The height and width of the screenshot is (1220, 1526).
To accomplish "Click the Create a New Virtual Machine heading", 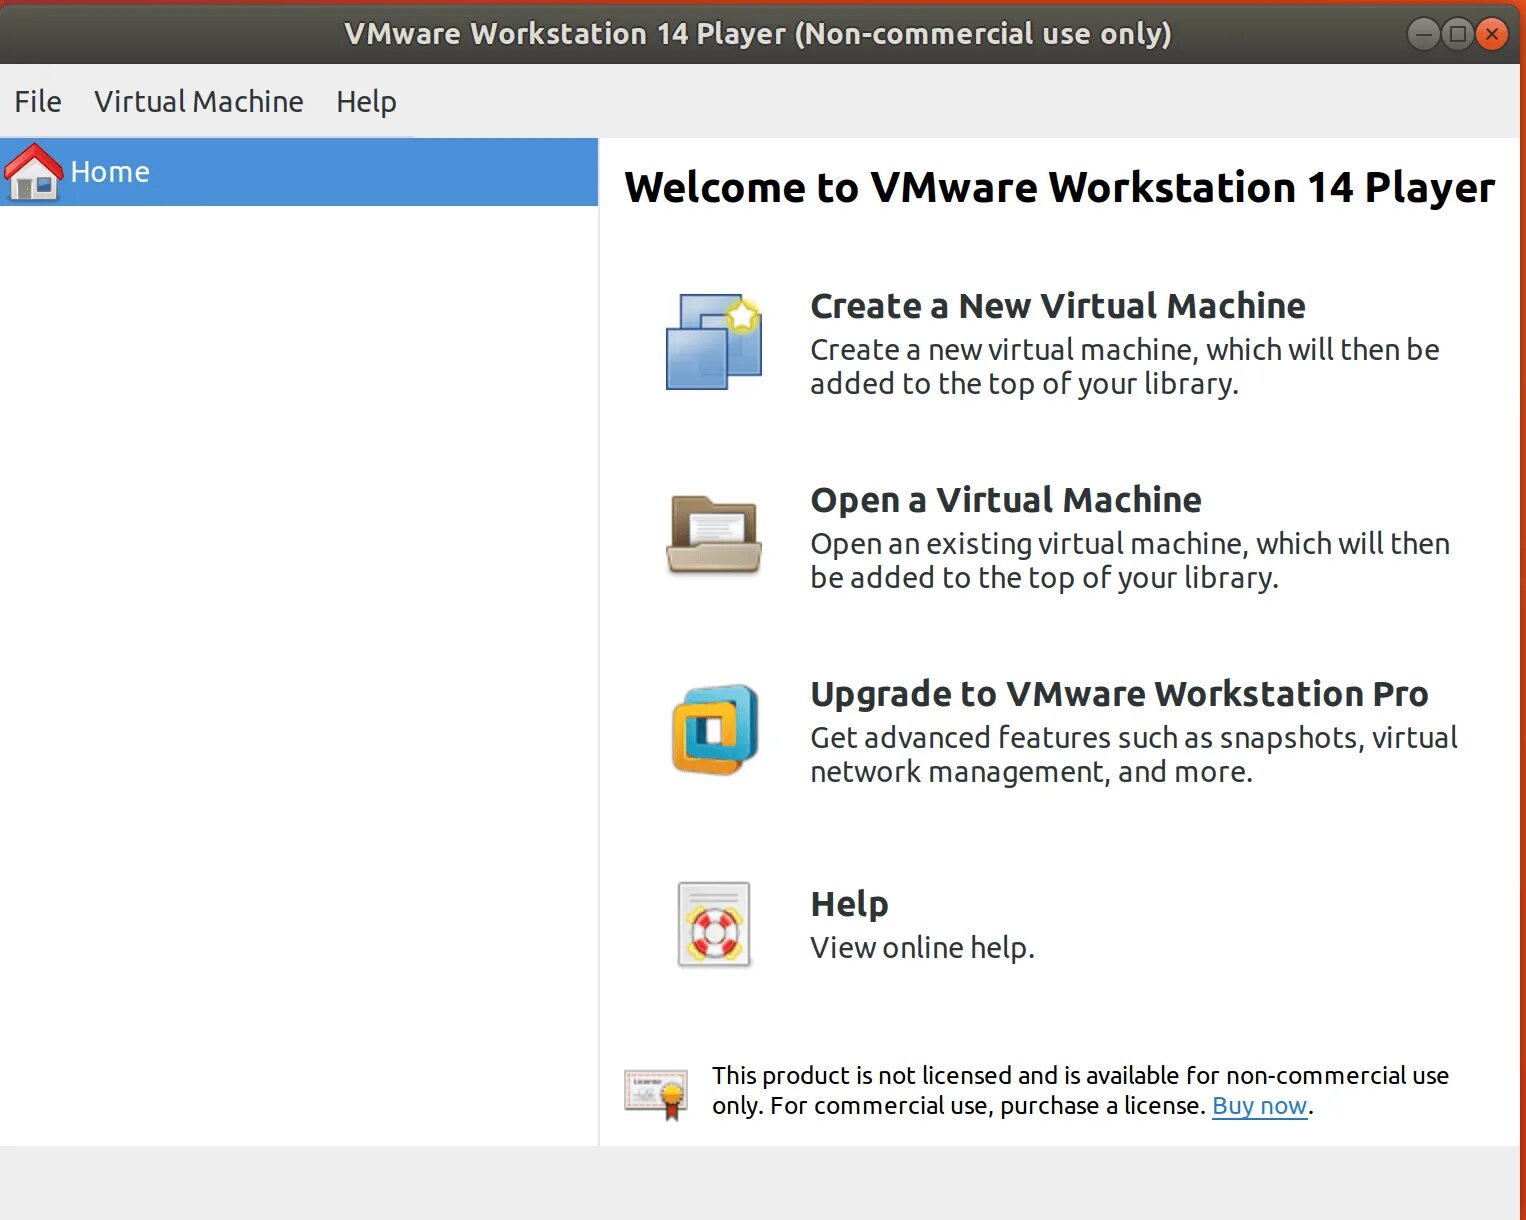I will click(x=1058, y=306).
